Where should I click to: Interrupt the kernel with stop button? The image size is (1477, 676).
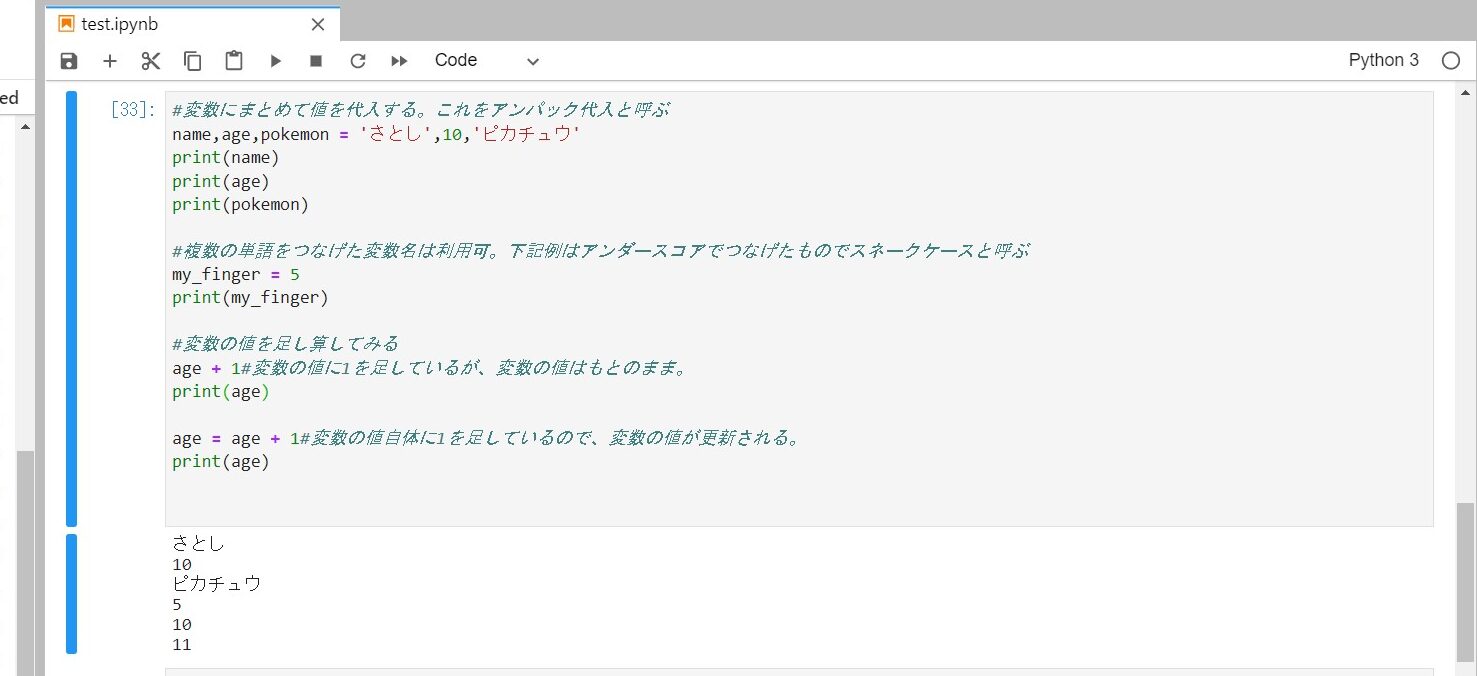[x=316, y=61]
